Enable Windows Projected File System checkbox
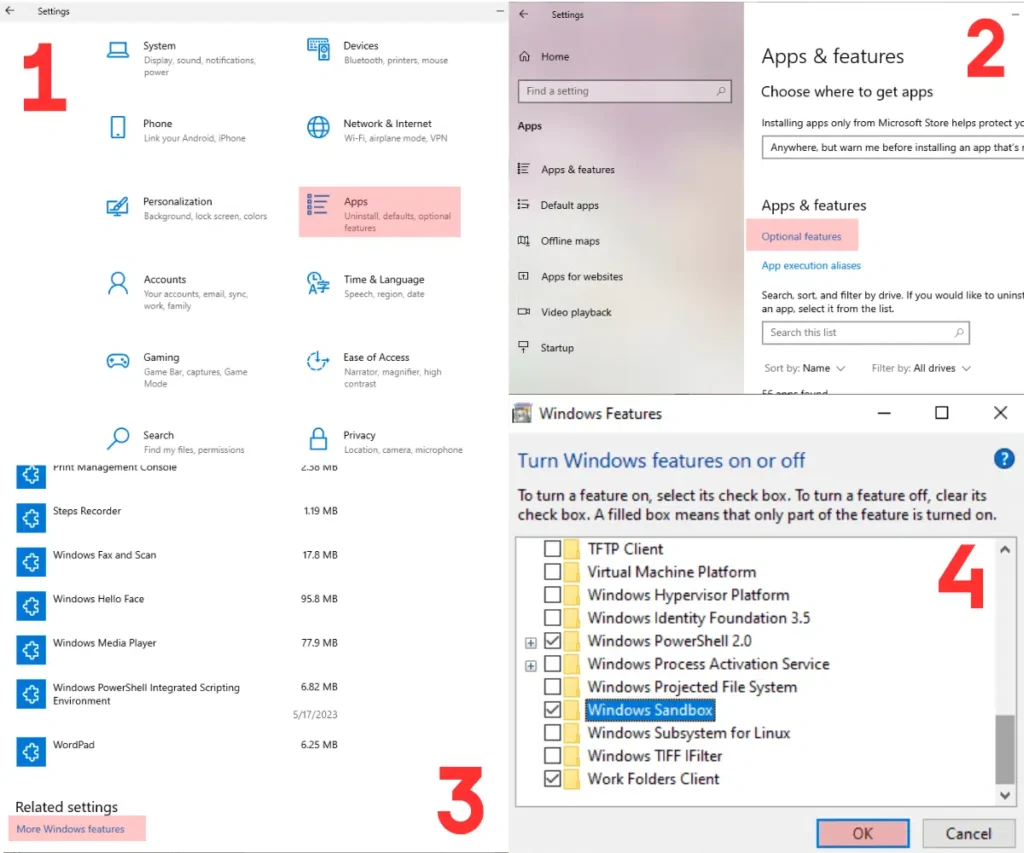Viewport: 1024px width, 853px height. (x=552, y=686)
